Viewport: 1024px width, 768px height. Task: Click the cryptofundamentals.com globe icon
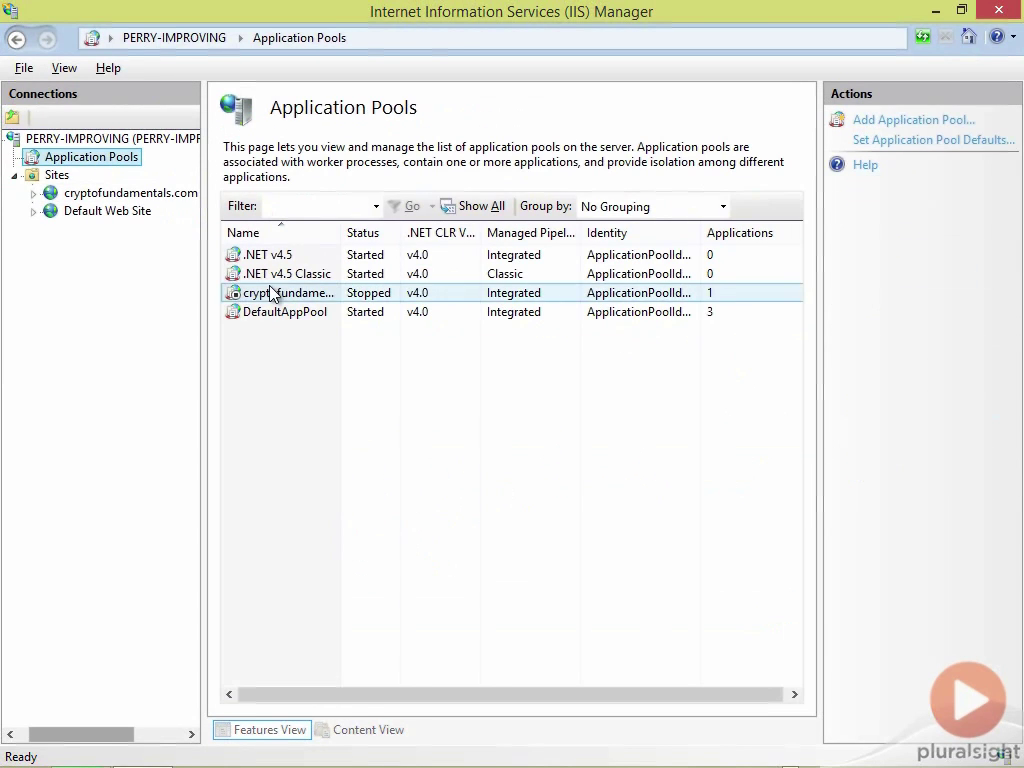pyautogui.click(x=50, y=193)
